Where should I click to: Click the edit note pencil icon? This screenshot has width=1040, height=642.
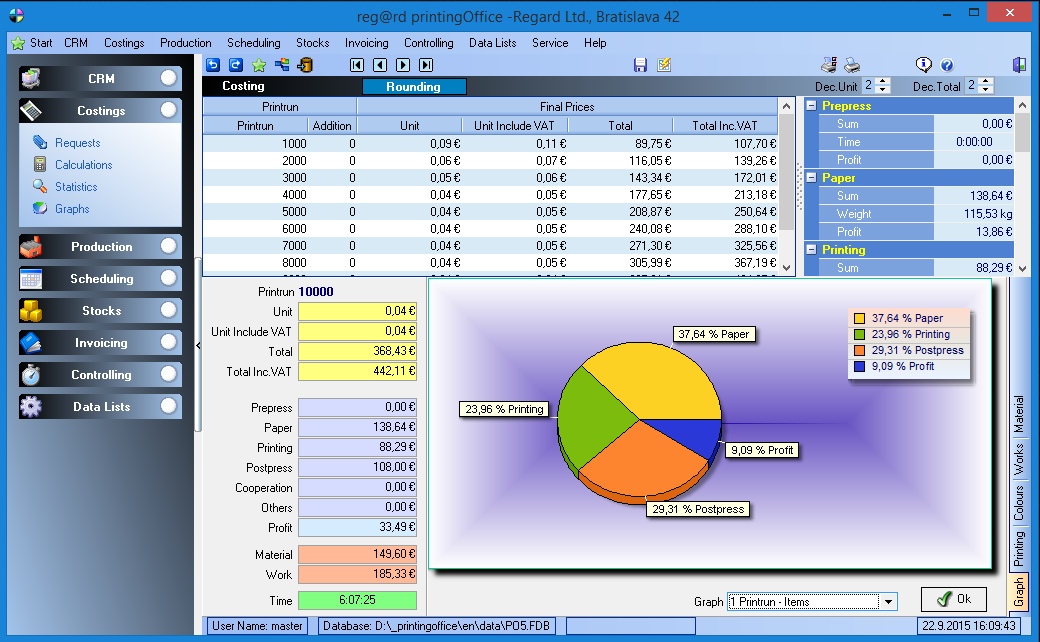(x=664, y=65)
